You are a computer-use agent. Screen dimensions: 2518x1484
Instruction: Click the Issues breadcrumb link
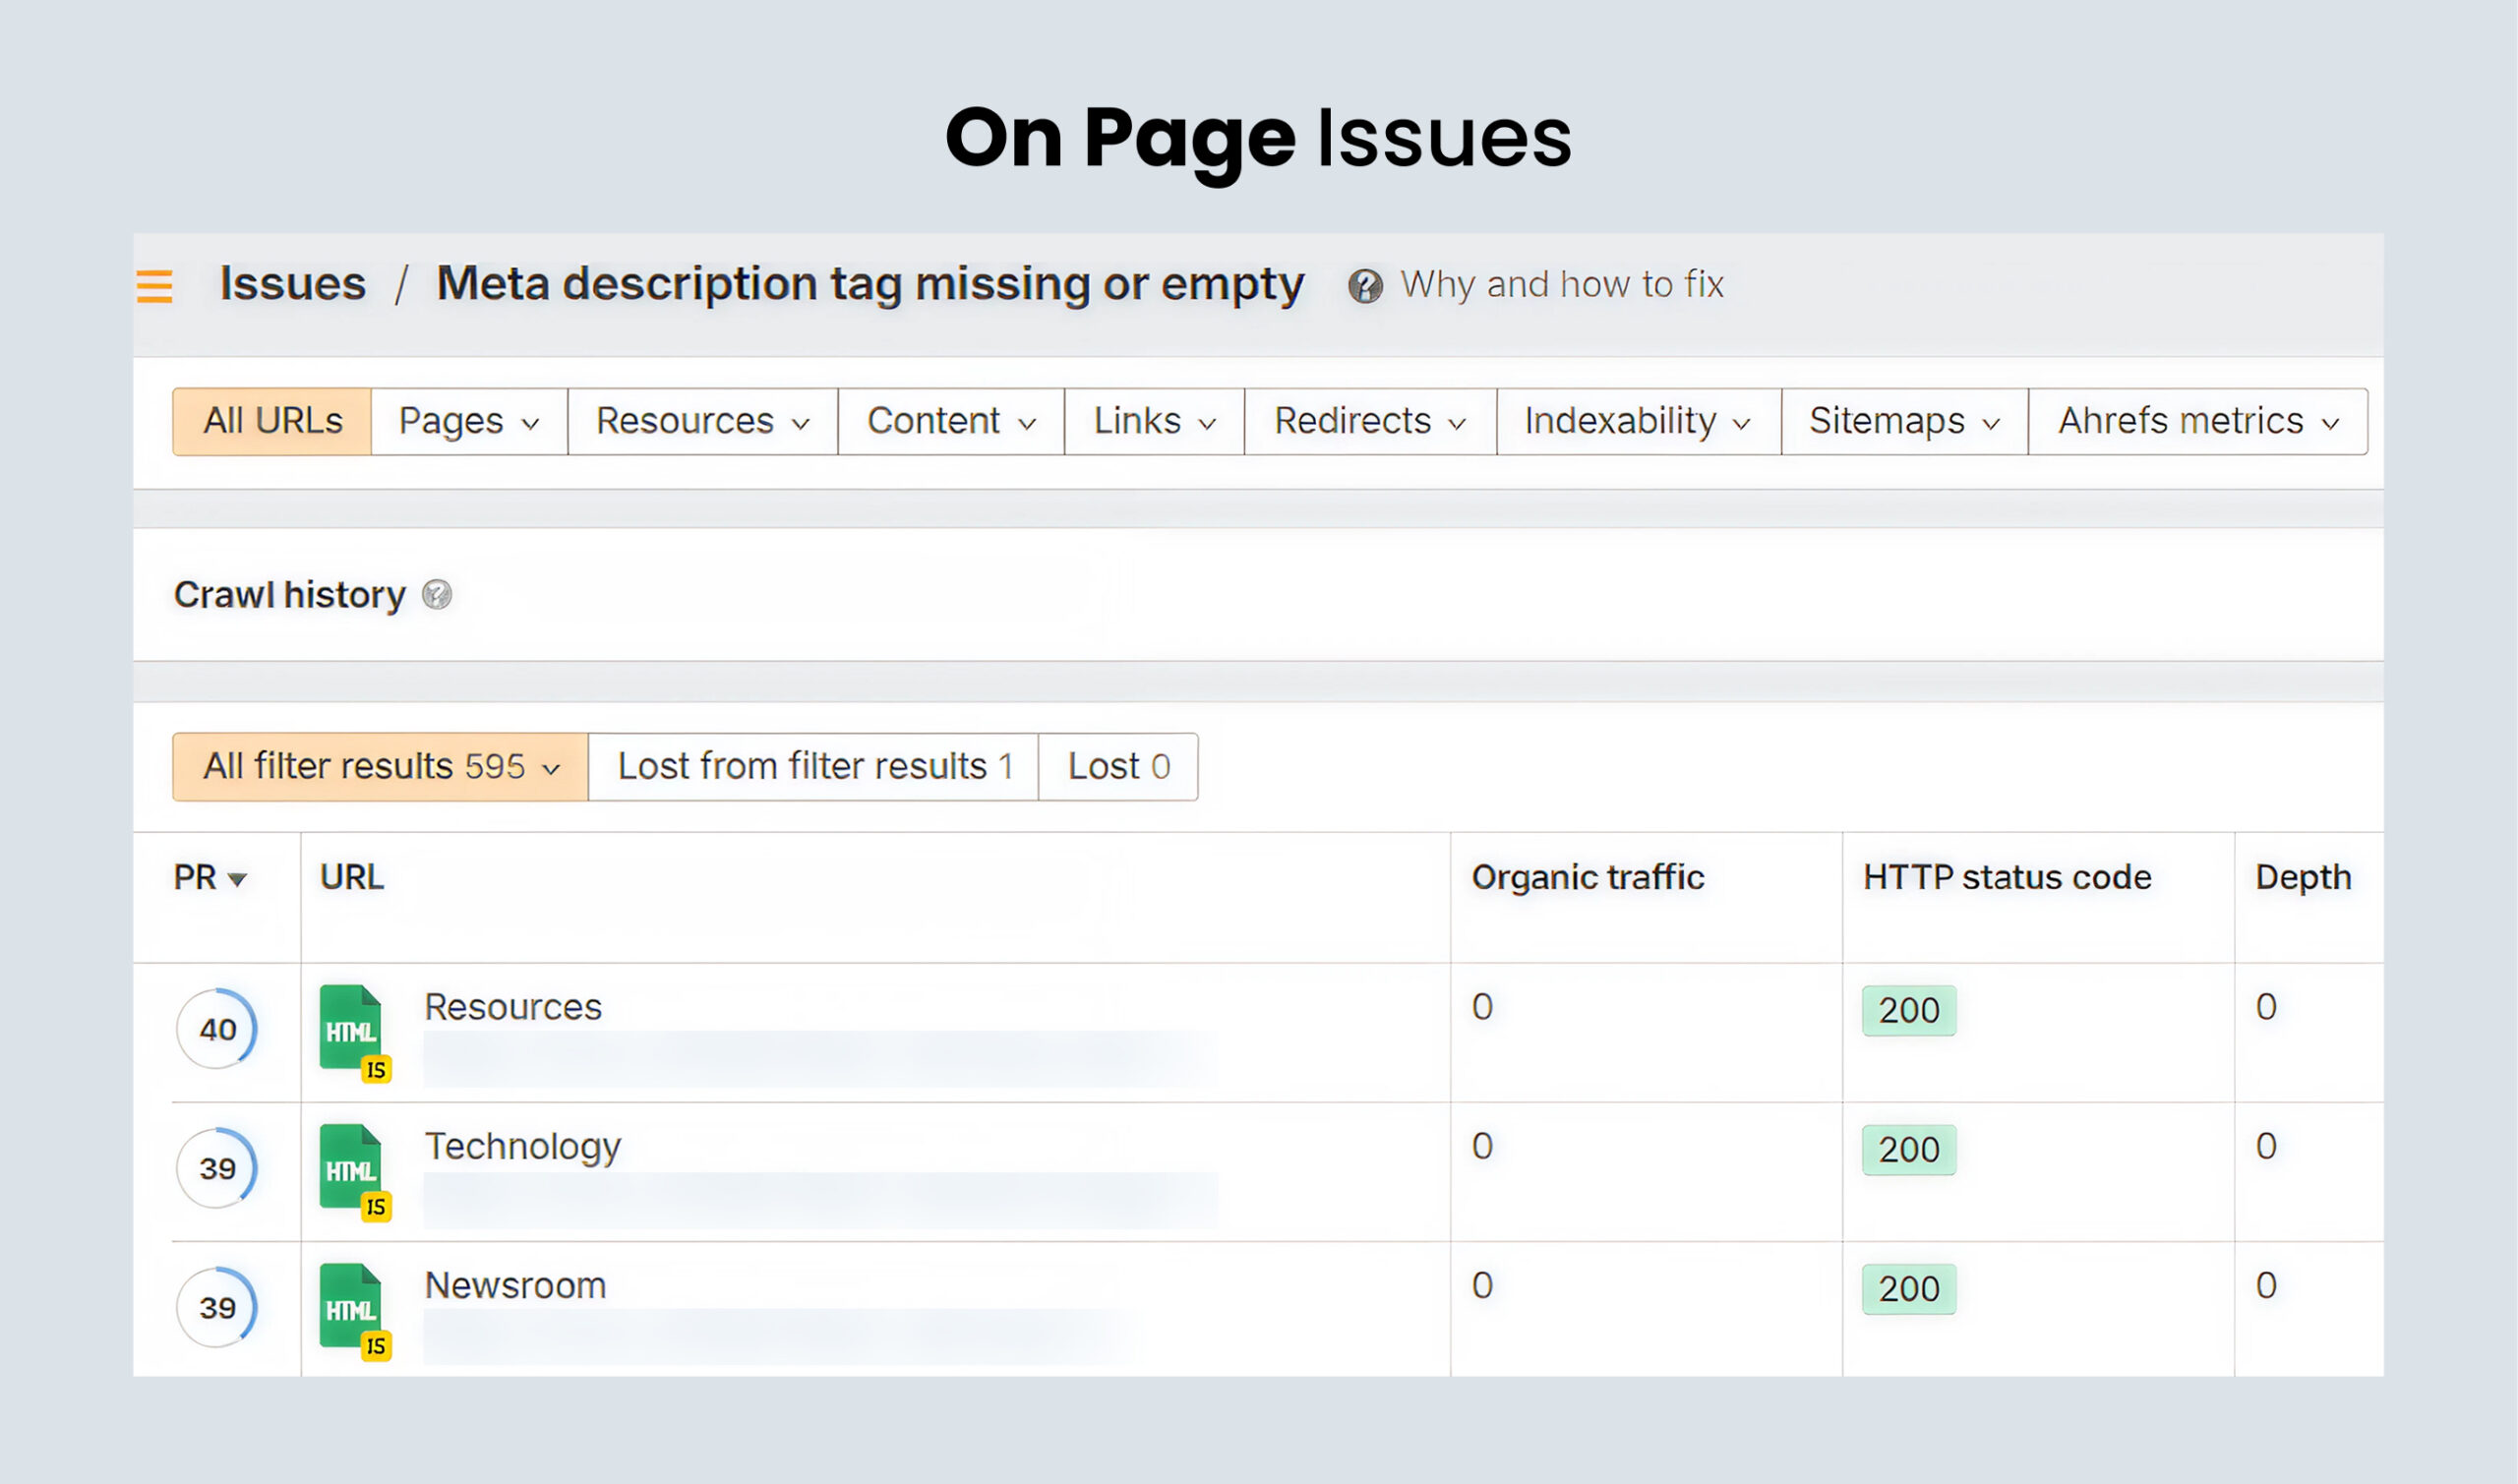click(x=292, y=283)
